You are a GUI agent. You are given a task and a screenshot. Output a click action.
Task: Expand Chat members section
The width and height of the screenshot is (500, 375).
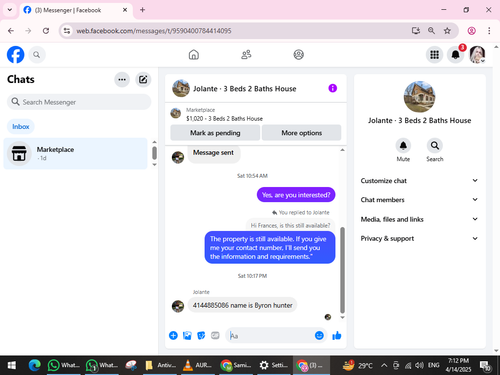click(x=419, y=200)
